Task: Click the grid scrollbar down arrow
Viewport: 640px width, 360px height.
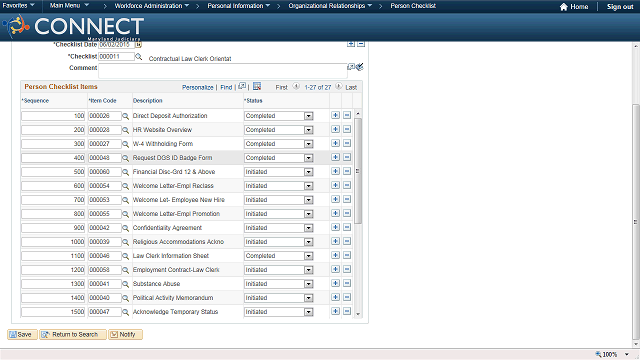Action: pyautogui.click(x=358, y=314)
